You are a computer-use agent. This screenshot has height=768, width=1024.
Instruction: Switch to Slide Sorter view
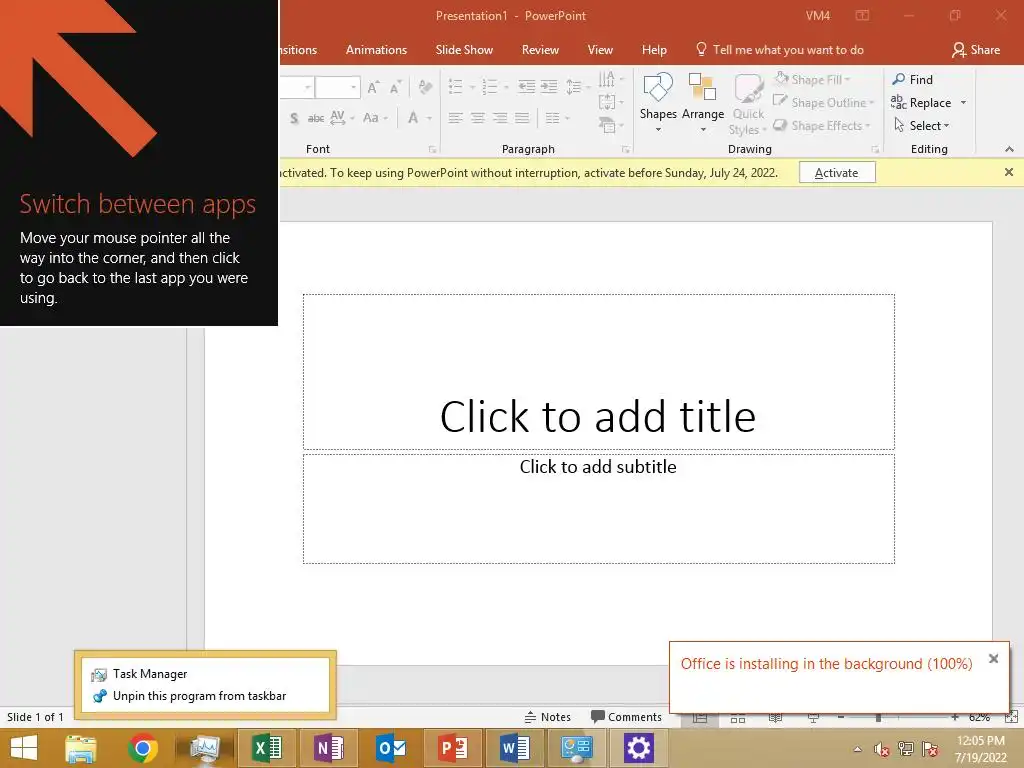point(738,718)
